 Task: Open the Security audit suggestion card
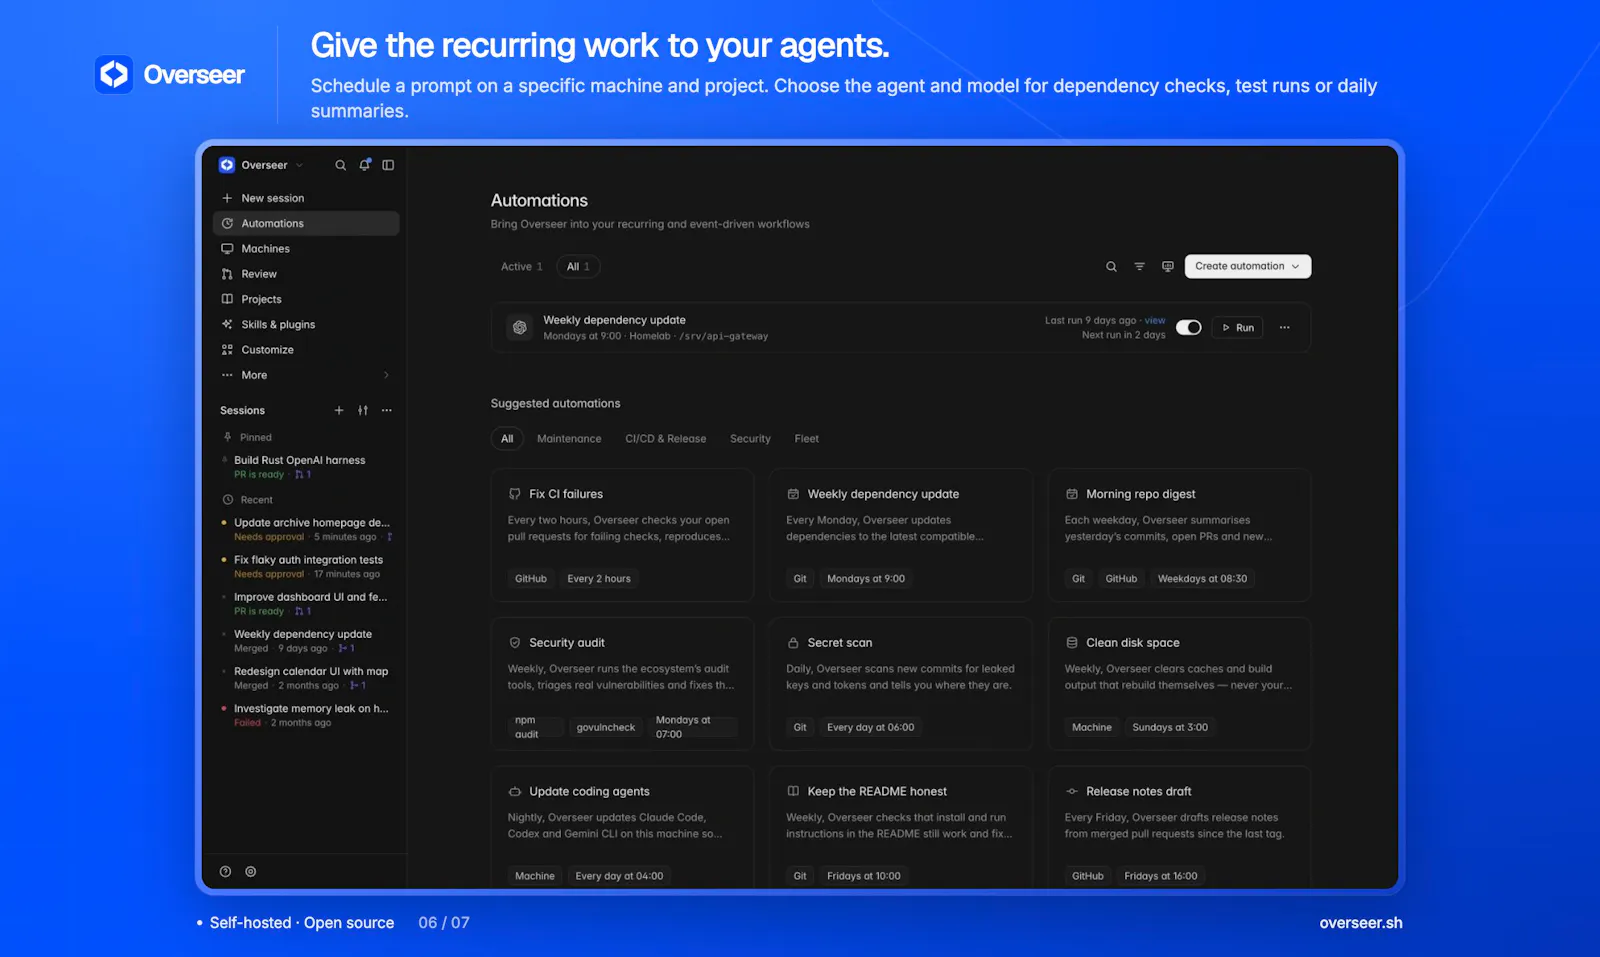pyautogui.click(x=622, y=684)
